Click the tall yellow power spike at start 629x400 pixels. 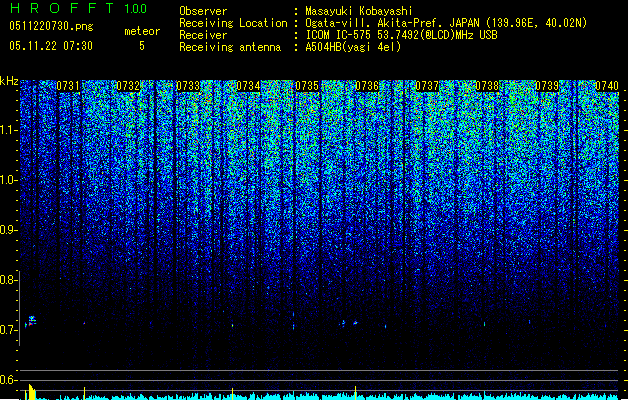click(30, 392)
